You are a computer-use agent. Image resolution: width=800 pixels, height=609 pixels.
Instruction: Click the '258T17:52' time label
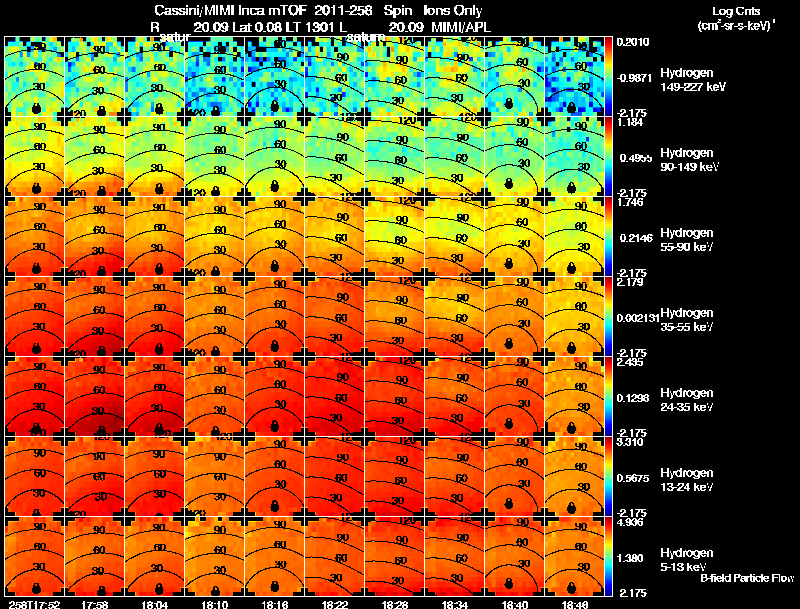tap(34, 604)
